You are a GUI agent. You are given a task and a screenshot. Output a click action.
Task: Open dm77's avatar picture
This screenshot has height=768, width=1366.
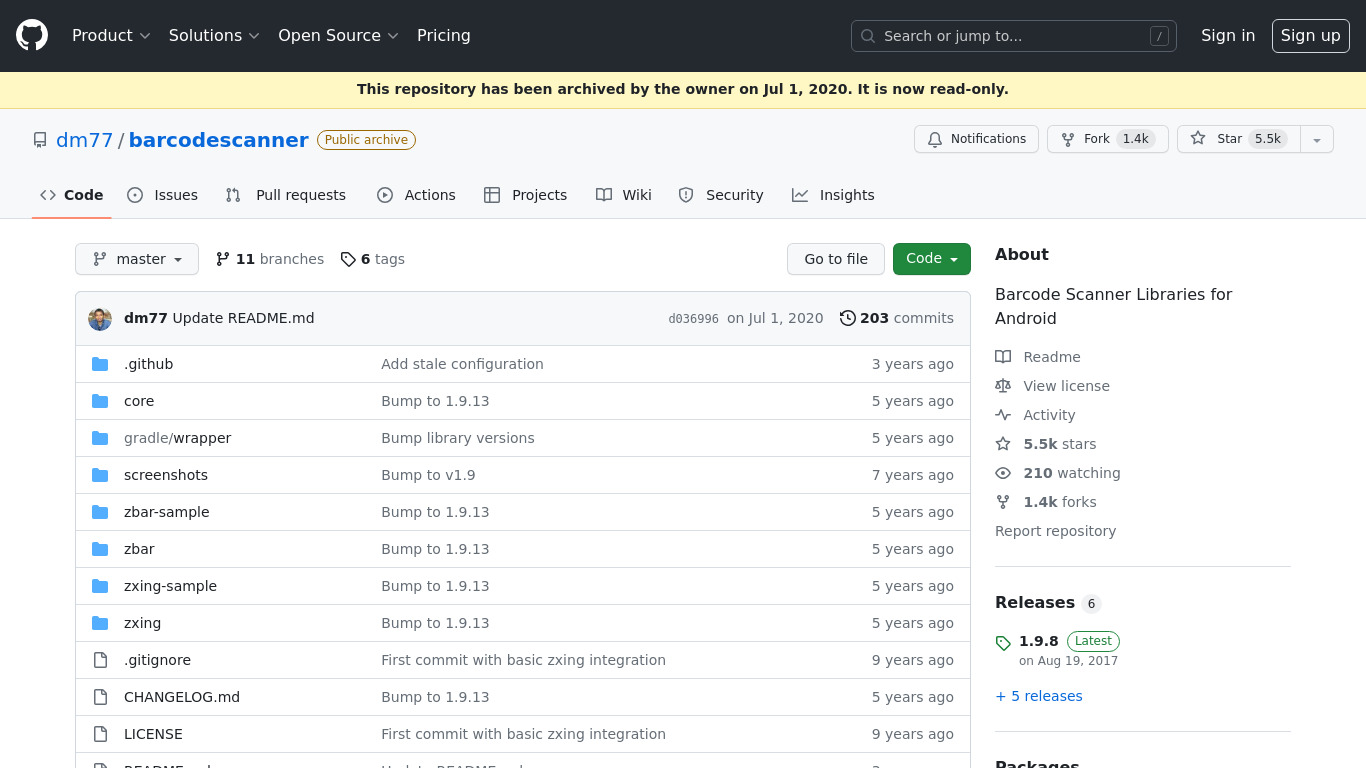[x=100, y=318]
